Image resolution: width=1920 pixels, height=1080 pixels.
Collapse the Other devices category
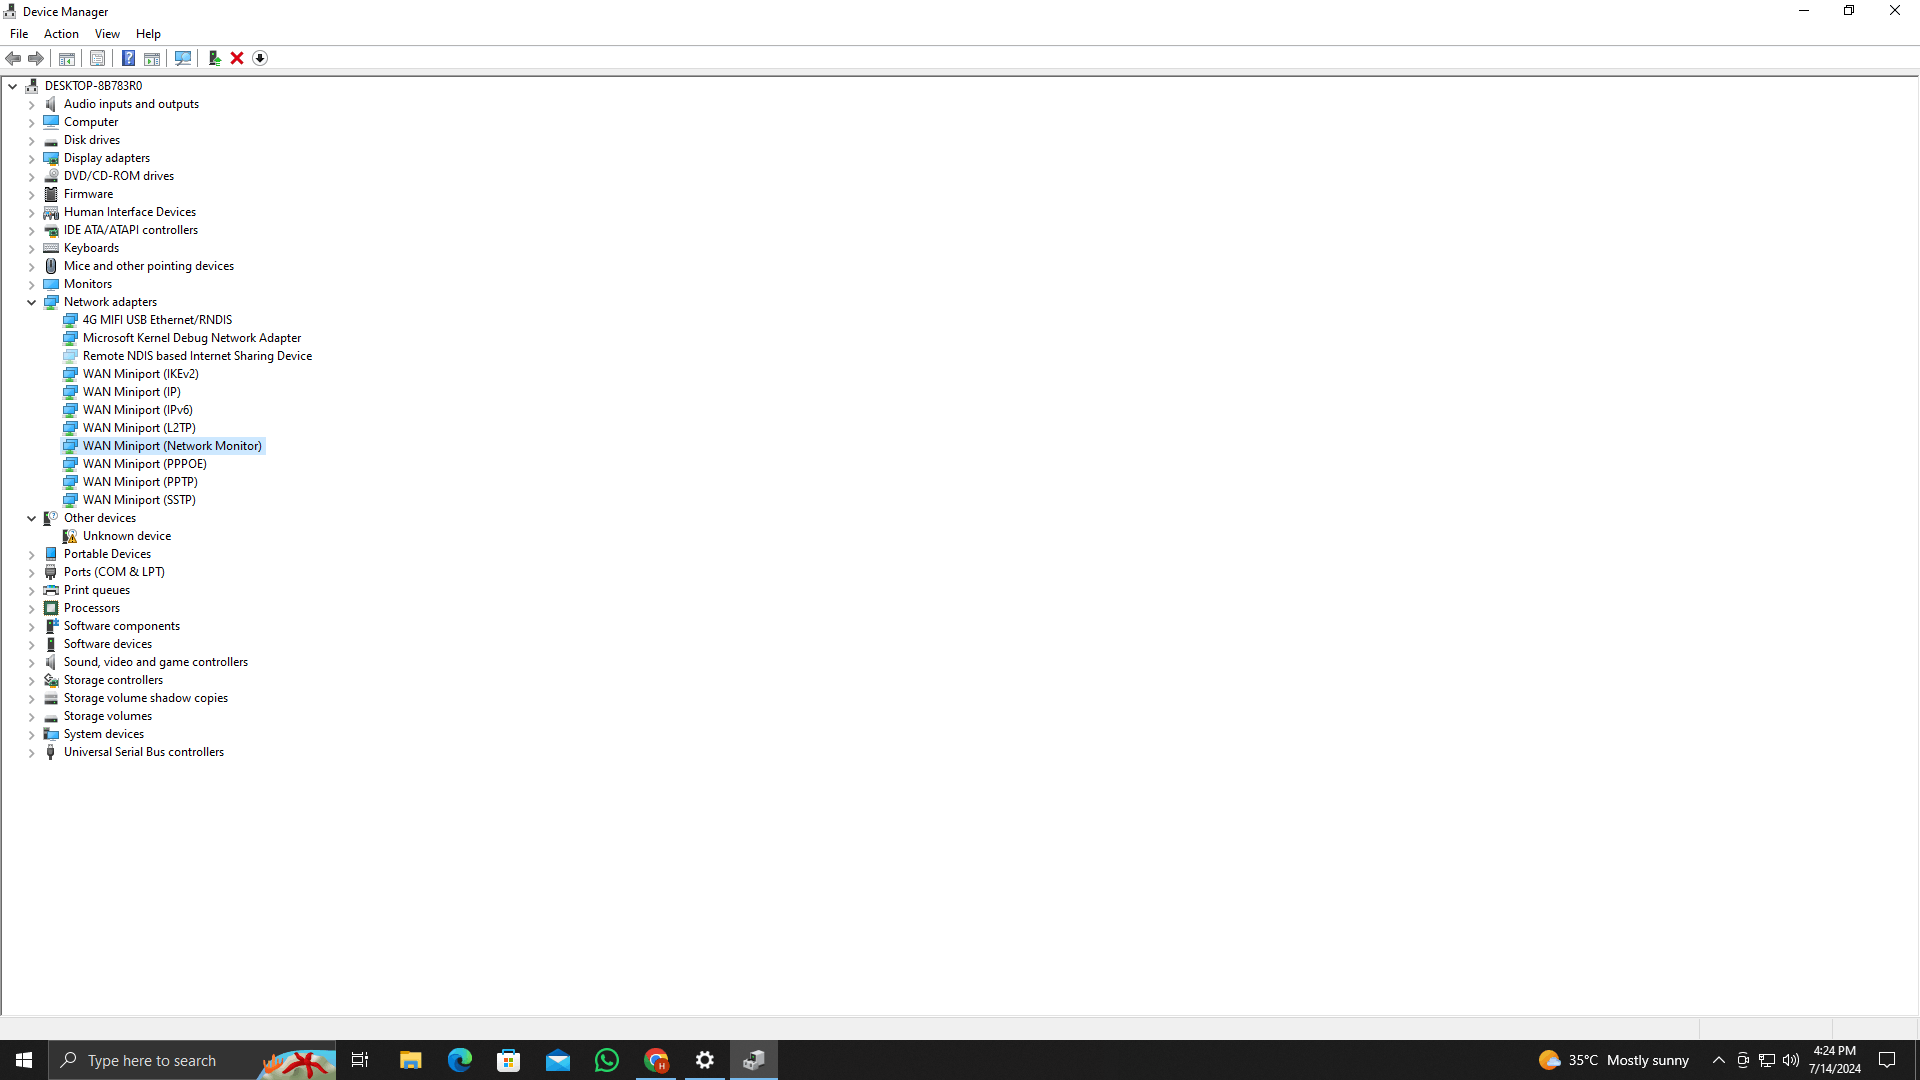(31, 518)
